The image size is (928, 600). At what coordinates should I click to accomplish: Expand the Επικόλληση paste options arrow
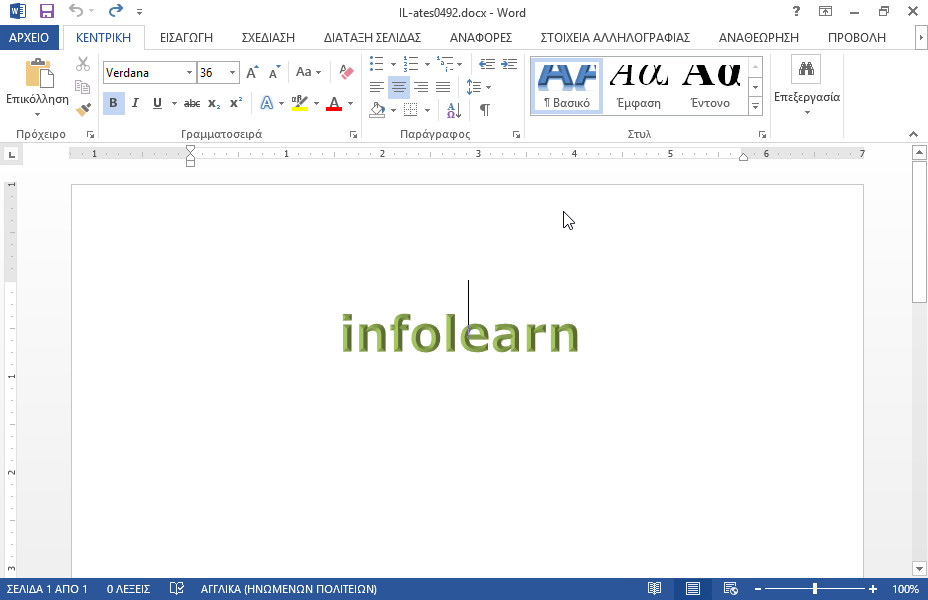pyautogui.click(x=37, y=114)
